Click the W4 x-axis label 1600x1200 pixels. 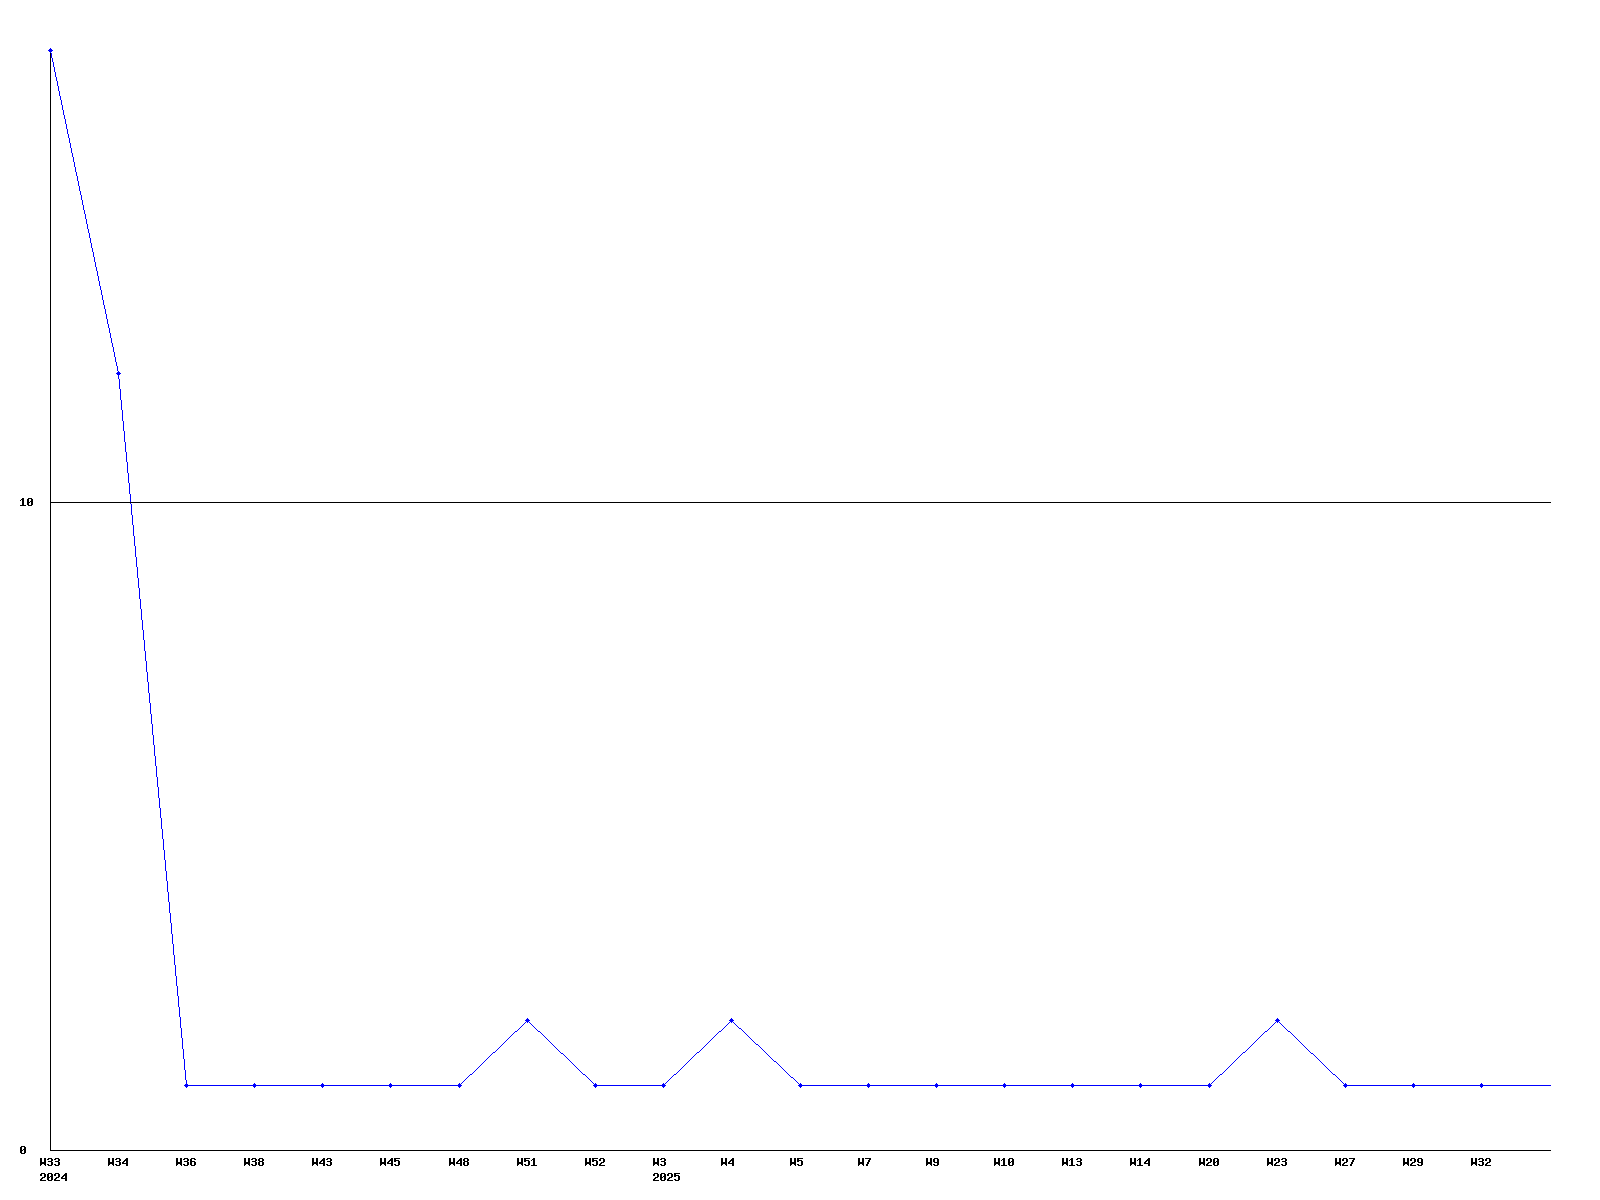click(x=728, y=1162)
